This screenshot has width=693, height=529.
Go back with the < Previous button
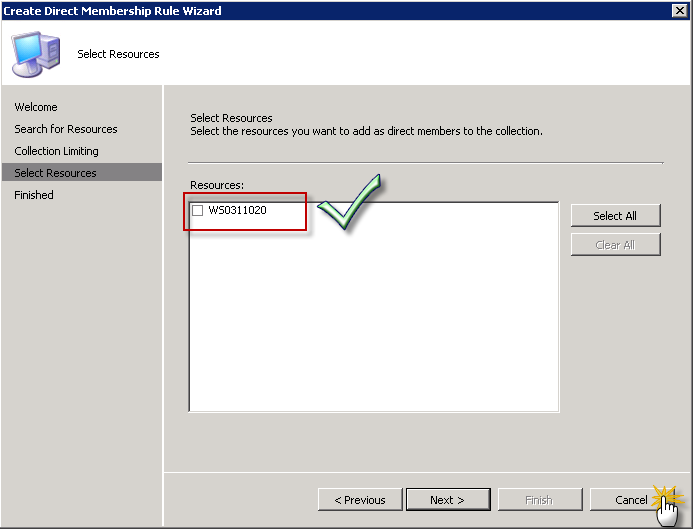click(360, 499)
